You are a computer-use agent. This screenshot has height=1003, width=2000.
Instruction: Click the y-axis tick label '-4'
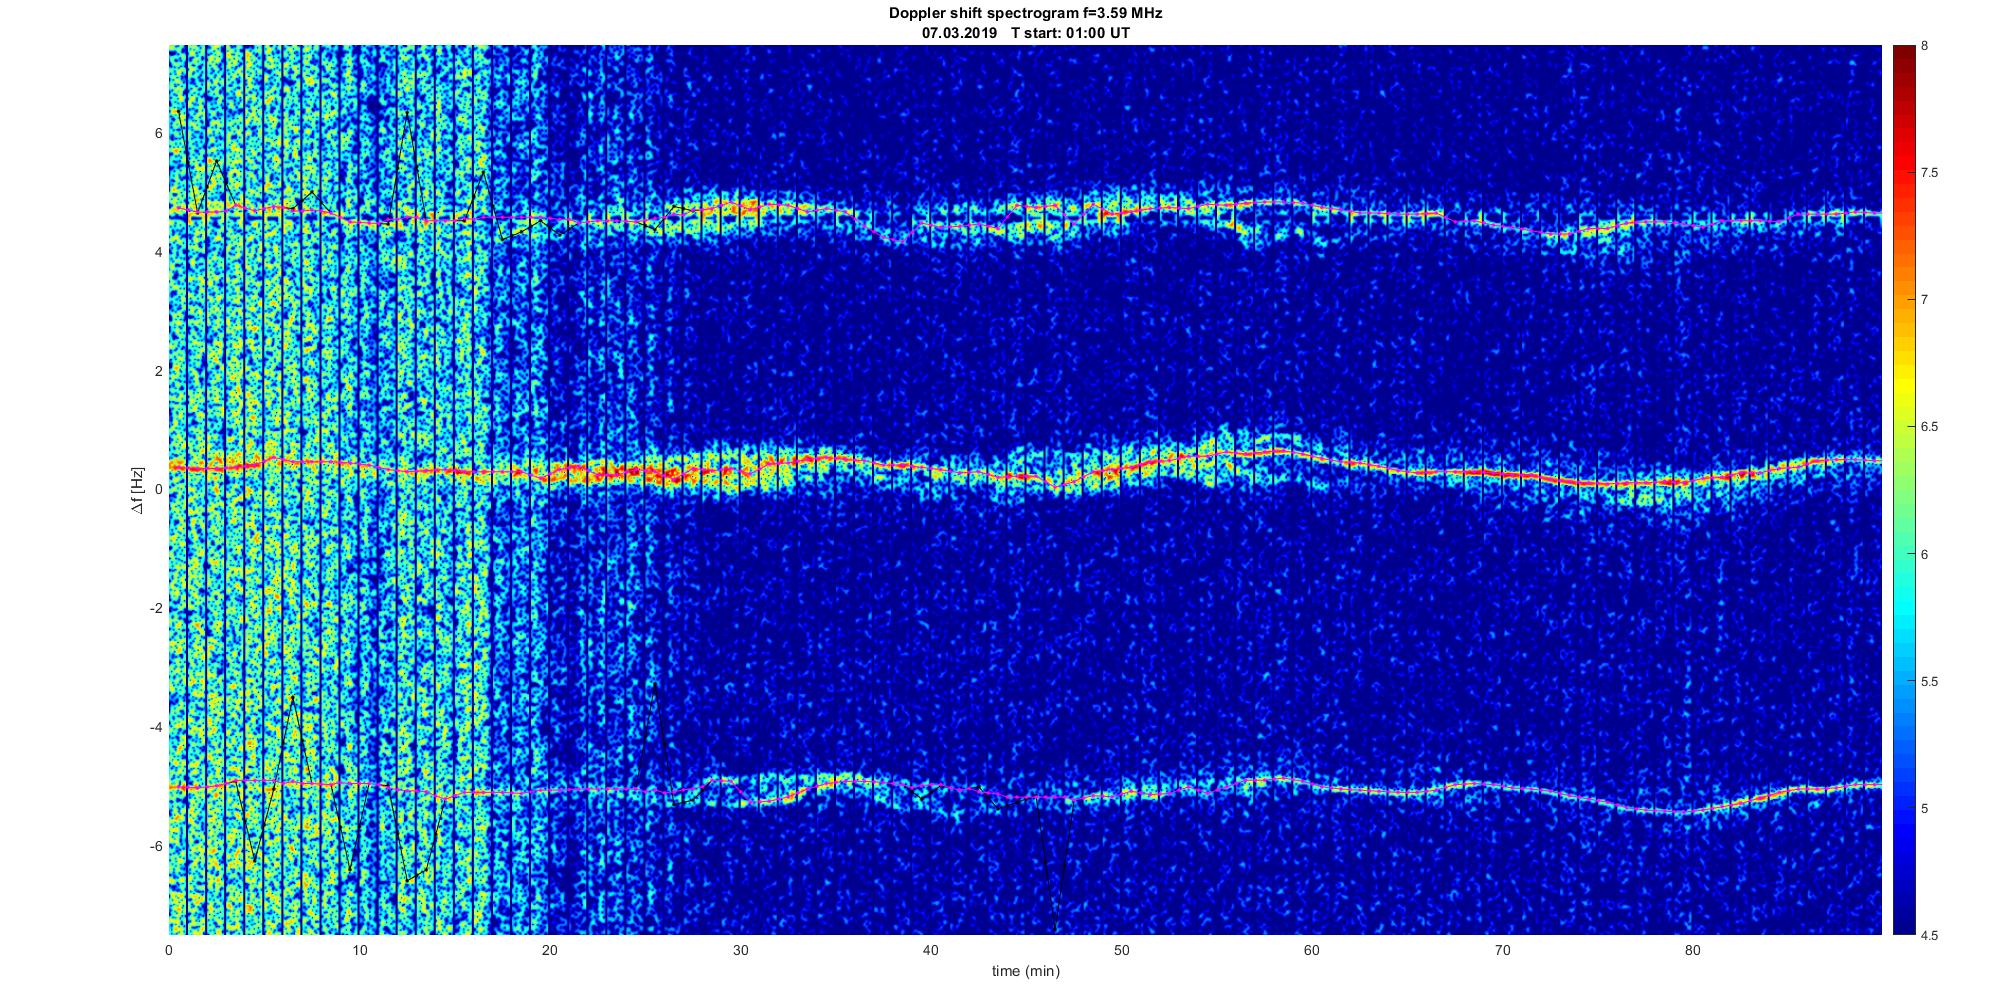tap(155, 728)
